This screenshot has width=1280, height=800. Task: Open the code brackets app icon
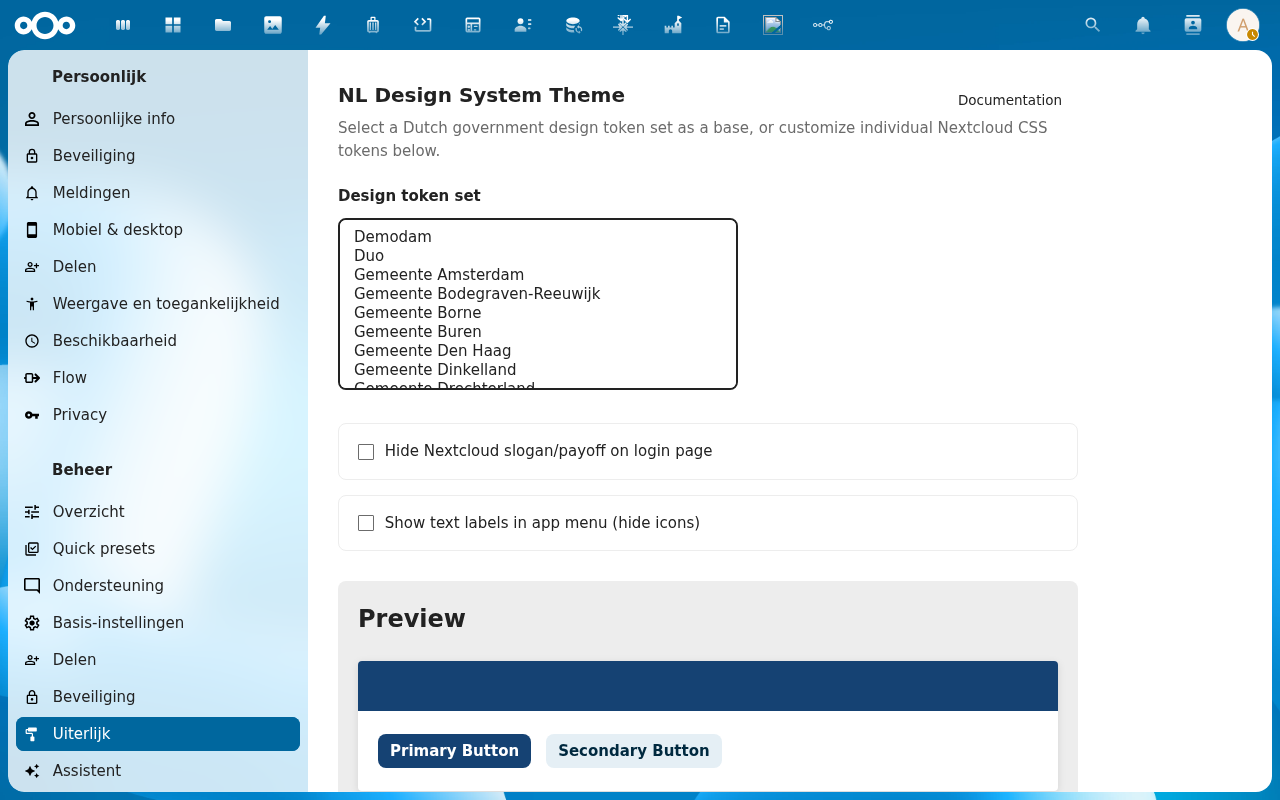(423, 25)
